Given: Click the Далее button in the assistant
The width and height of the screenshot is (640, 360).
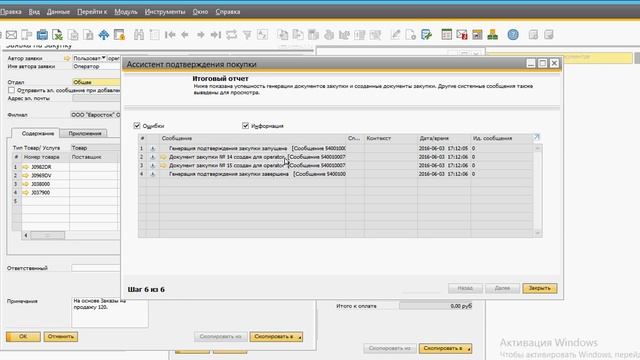Looking at the screenshot, I should point(502,288).
